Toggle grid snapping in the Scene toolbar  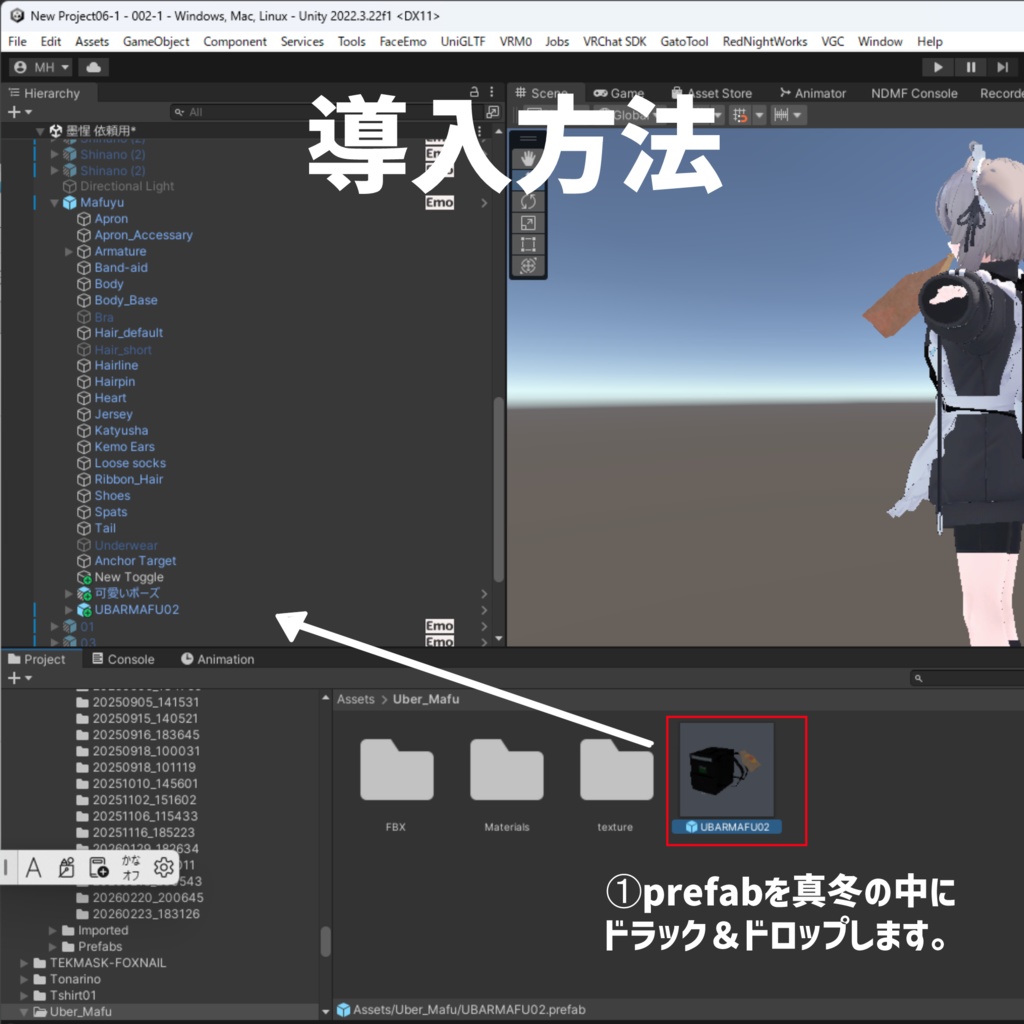pyautogui.click(x=740, y=115)
